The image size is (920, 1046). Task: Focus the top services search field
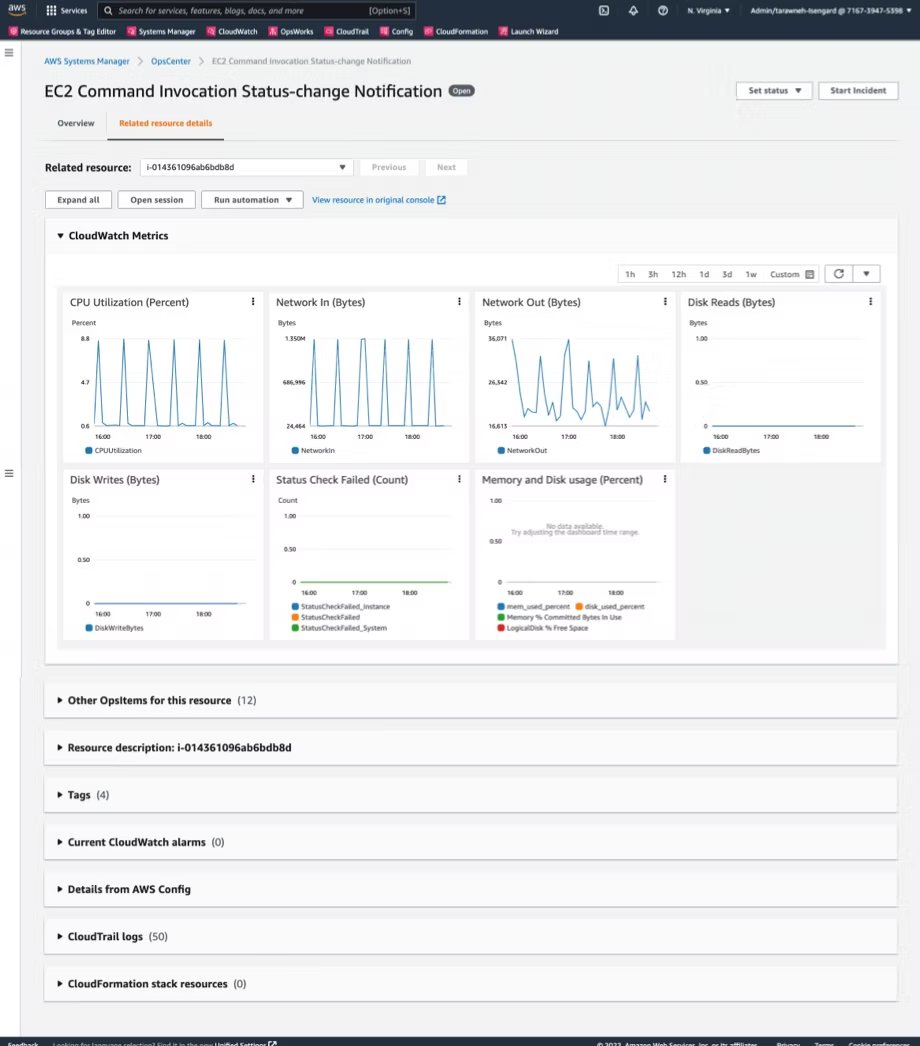[256, 11]
